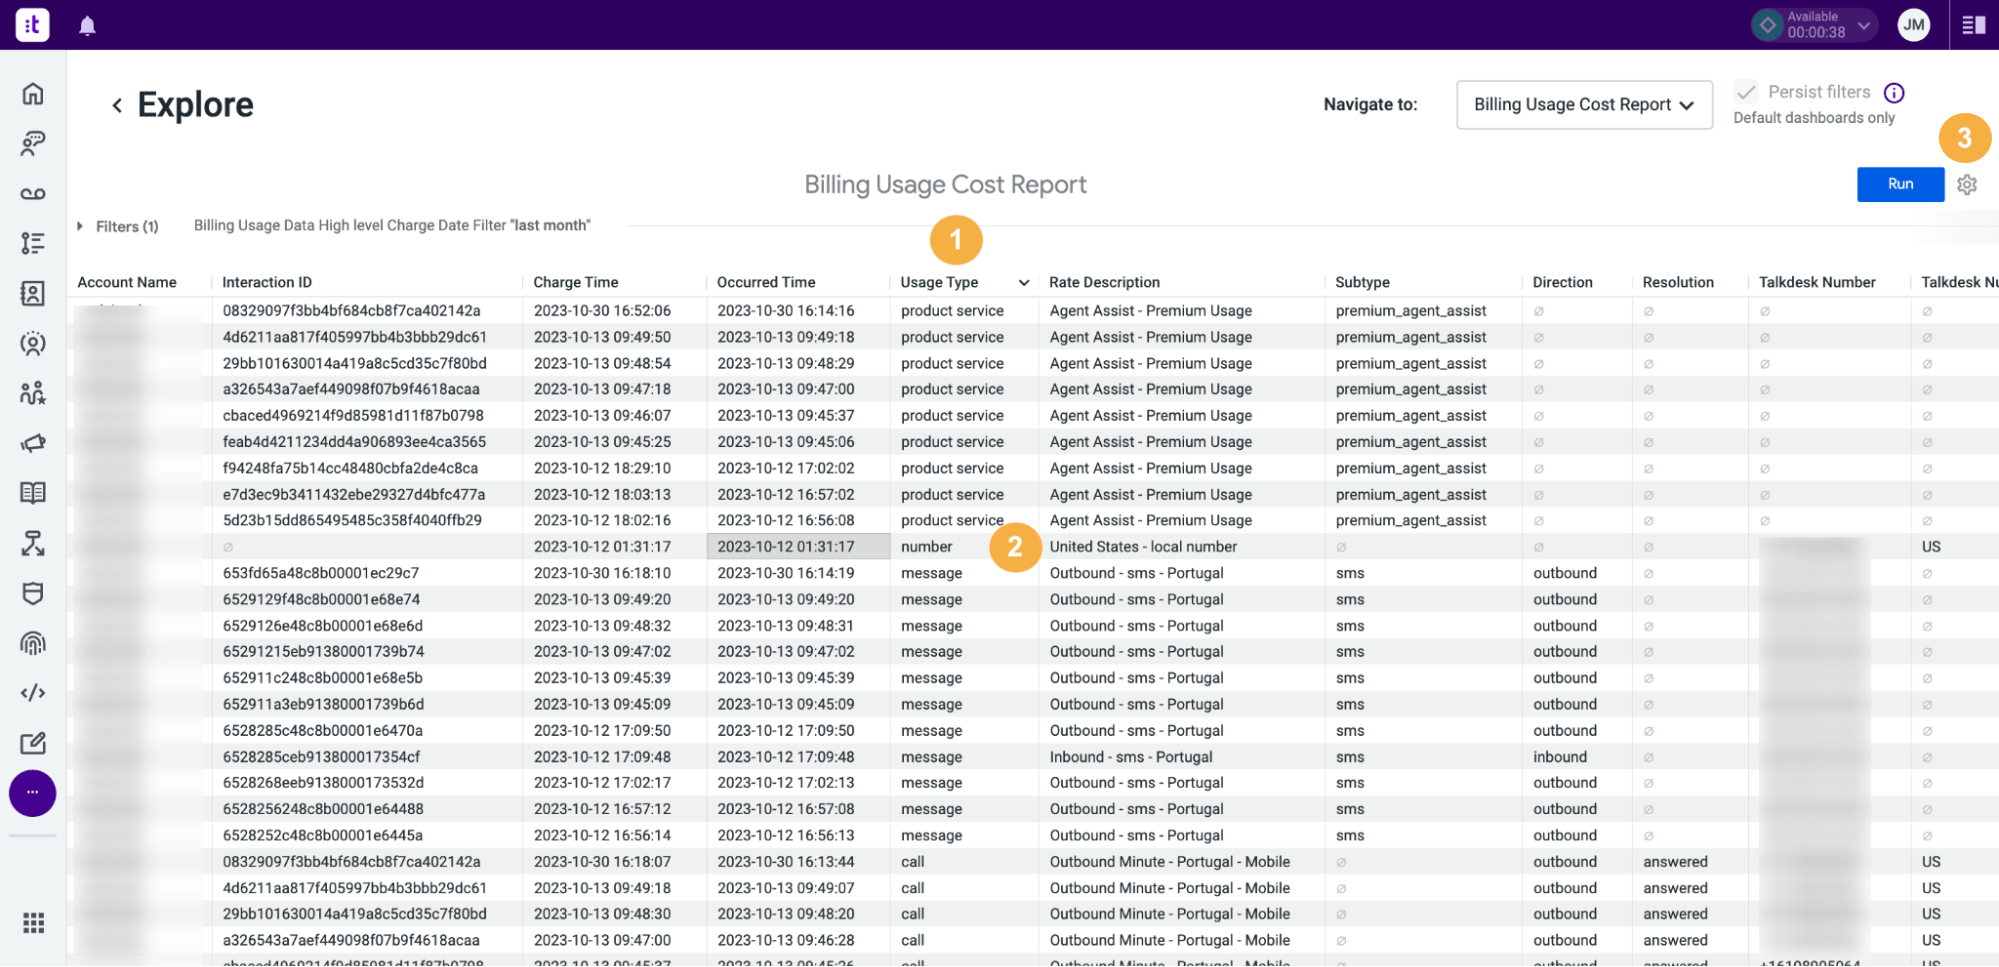Image resolution: width=1999 pixels, height=967 pixels.
Task: Open the apps grid icon at sidebar bottom
Action: click(x=33, y=922)
